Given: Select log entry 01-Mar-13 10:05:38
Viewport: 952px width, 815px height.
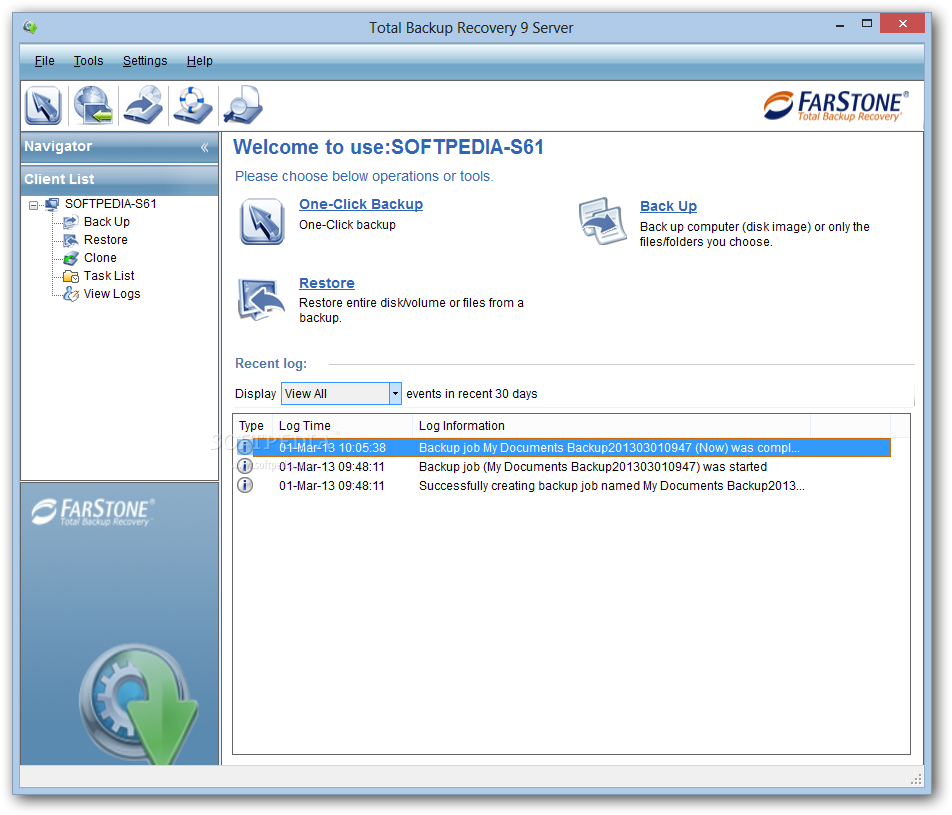Looking at the screenshot, I should click(x=563, y=448).
